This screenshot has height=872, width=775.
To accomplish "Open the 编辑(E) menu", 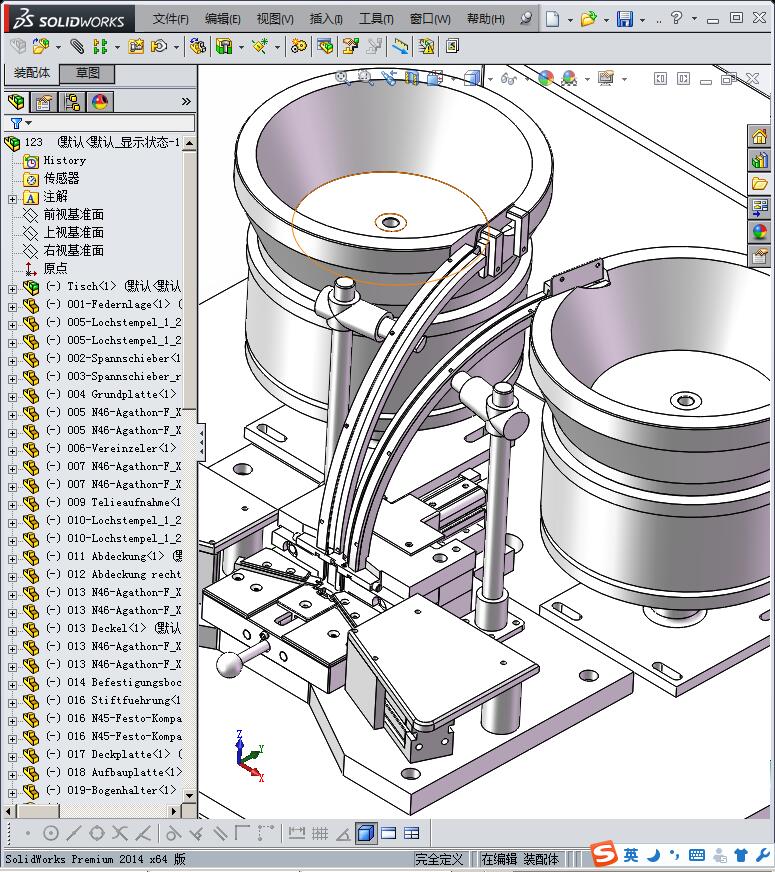I will pyautogui.click(x=222, y=19).
